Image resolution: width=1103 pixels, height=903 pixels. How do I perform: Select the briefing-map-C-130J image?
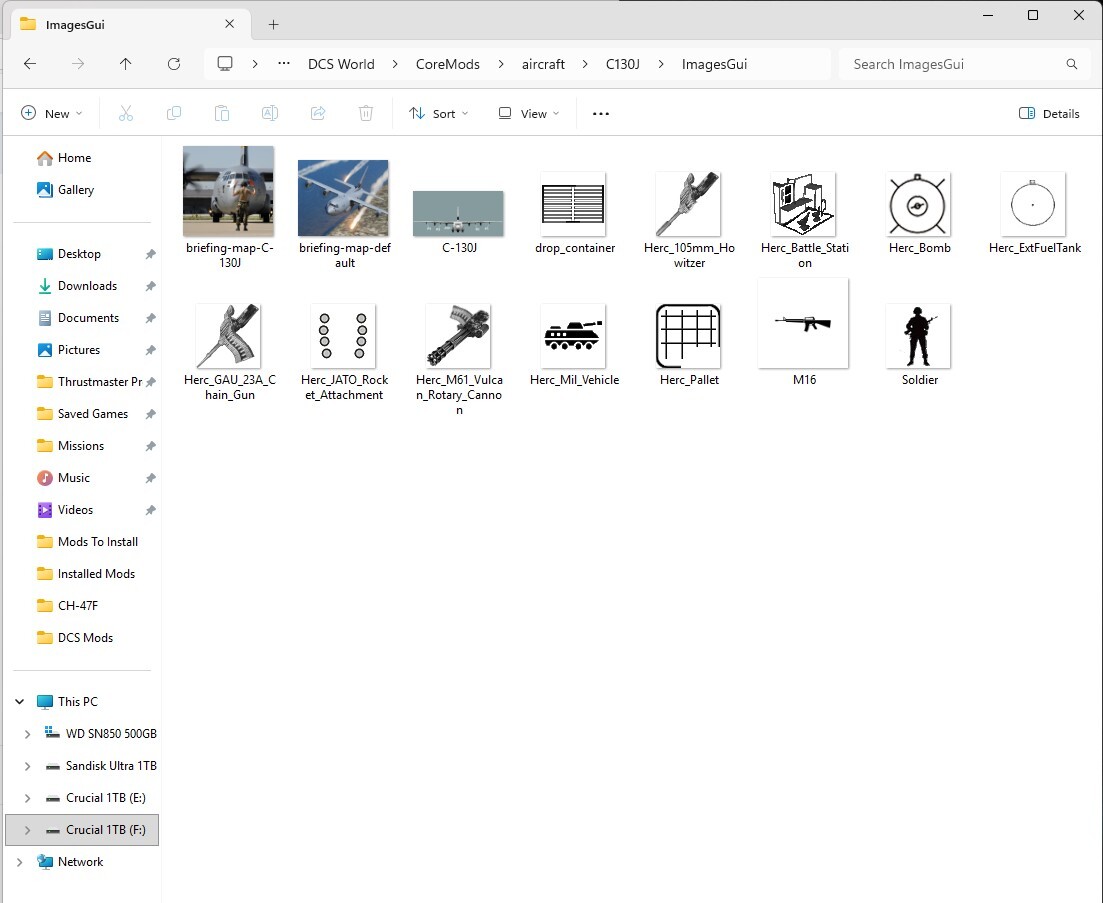pos(229,208)
